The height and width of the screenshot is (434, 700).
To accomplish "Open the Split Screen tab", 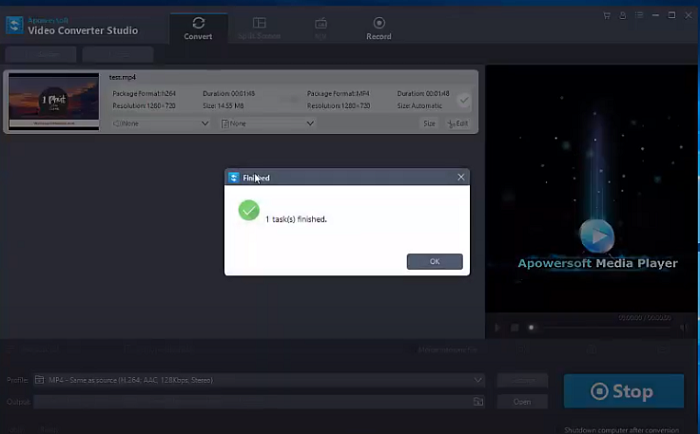I will pyautogui.click(x=259, y=29).
